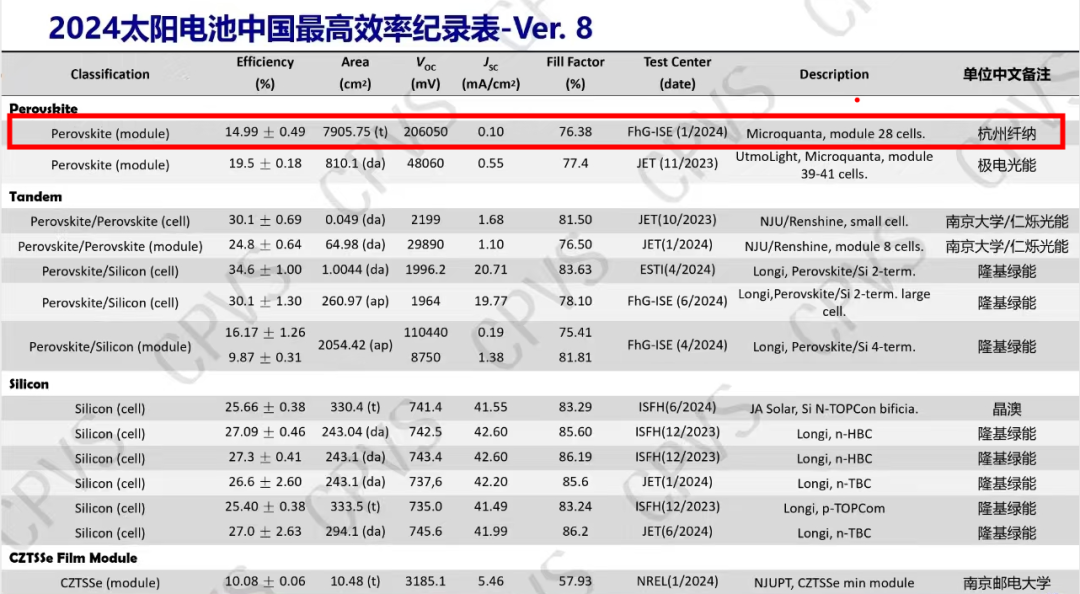The height and width of the screenshot is (594, 1080).
Task: Click efficiency value "34.6 ± 1.00"
Action: pos(265,269)
